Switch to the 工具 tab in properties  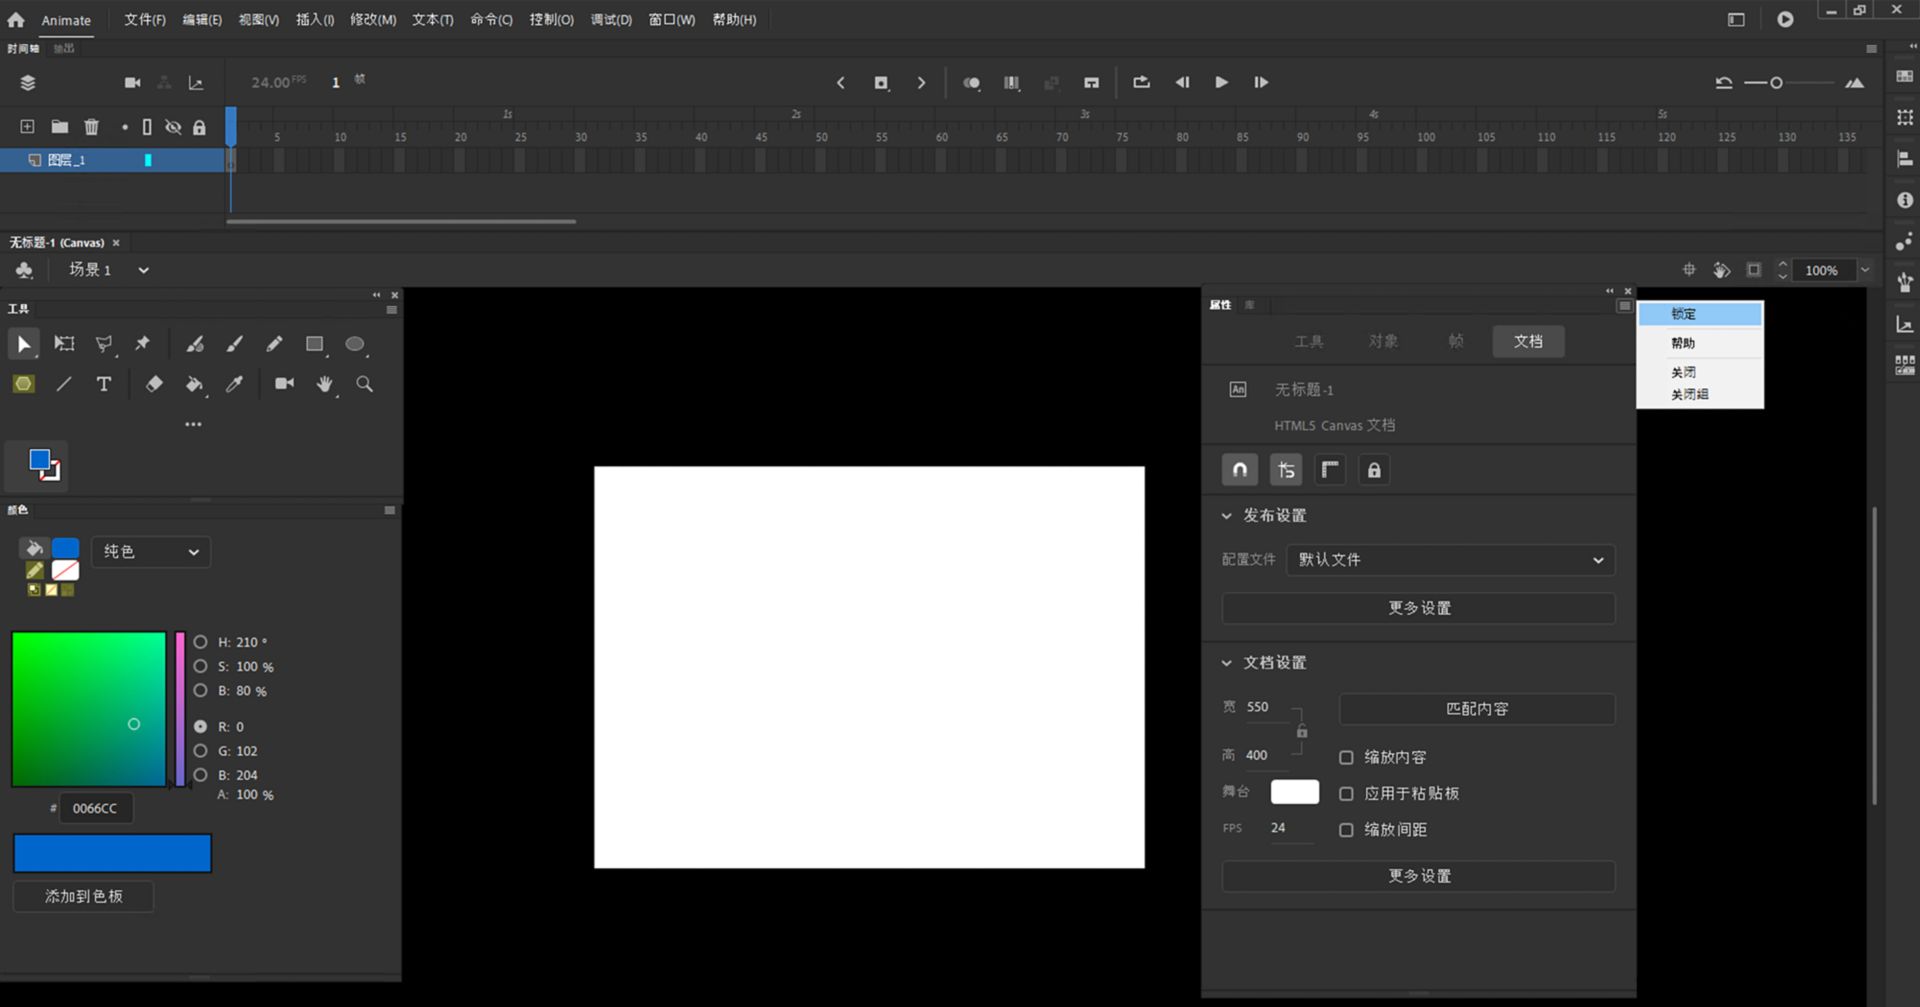pyautogui.click(x=1309, y=341)
